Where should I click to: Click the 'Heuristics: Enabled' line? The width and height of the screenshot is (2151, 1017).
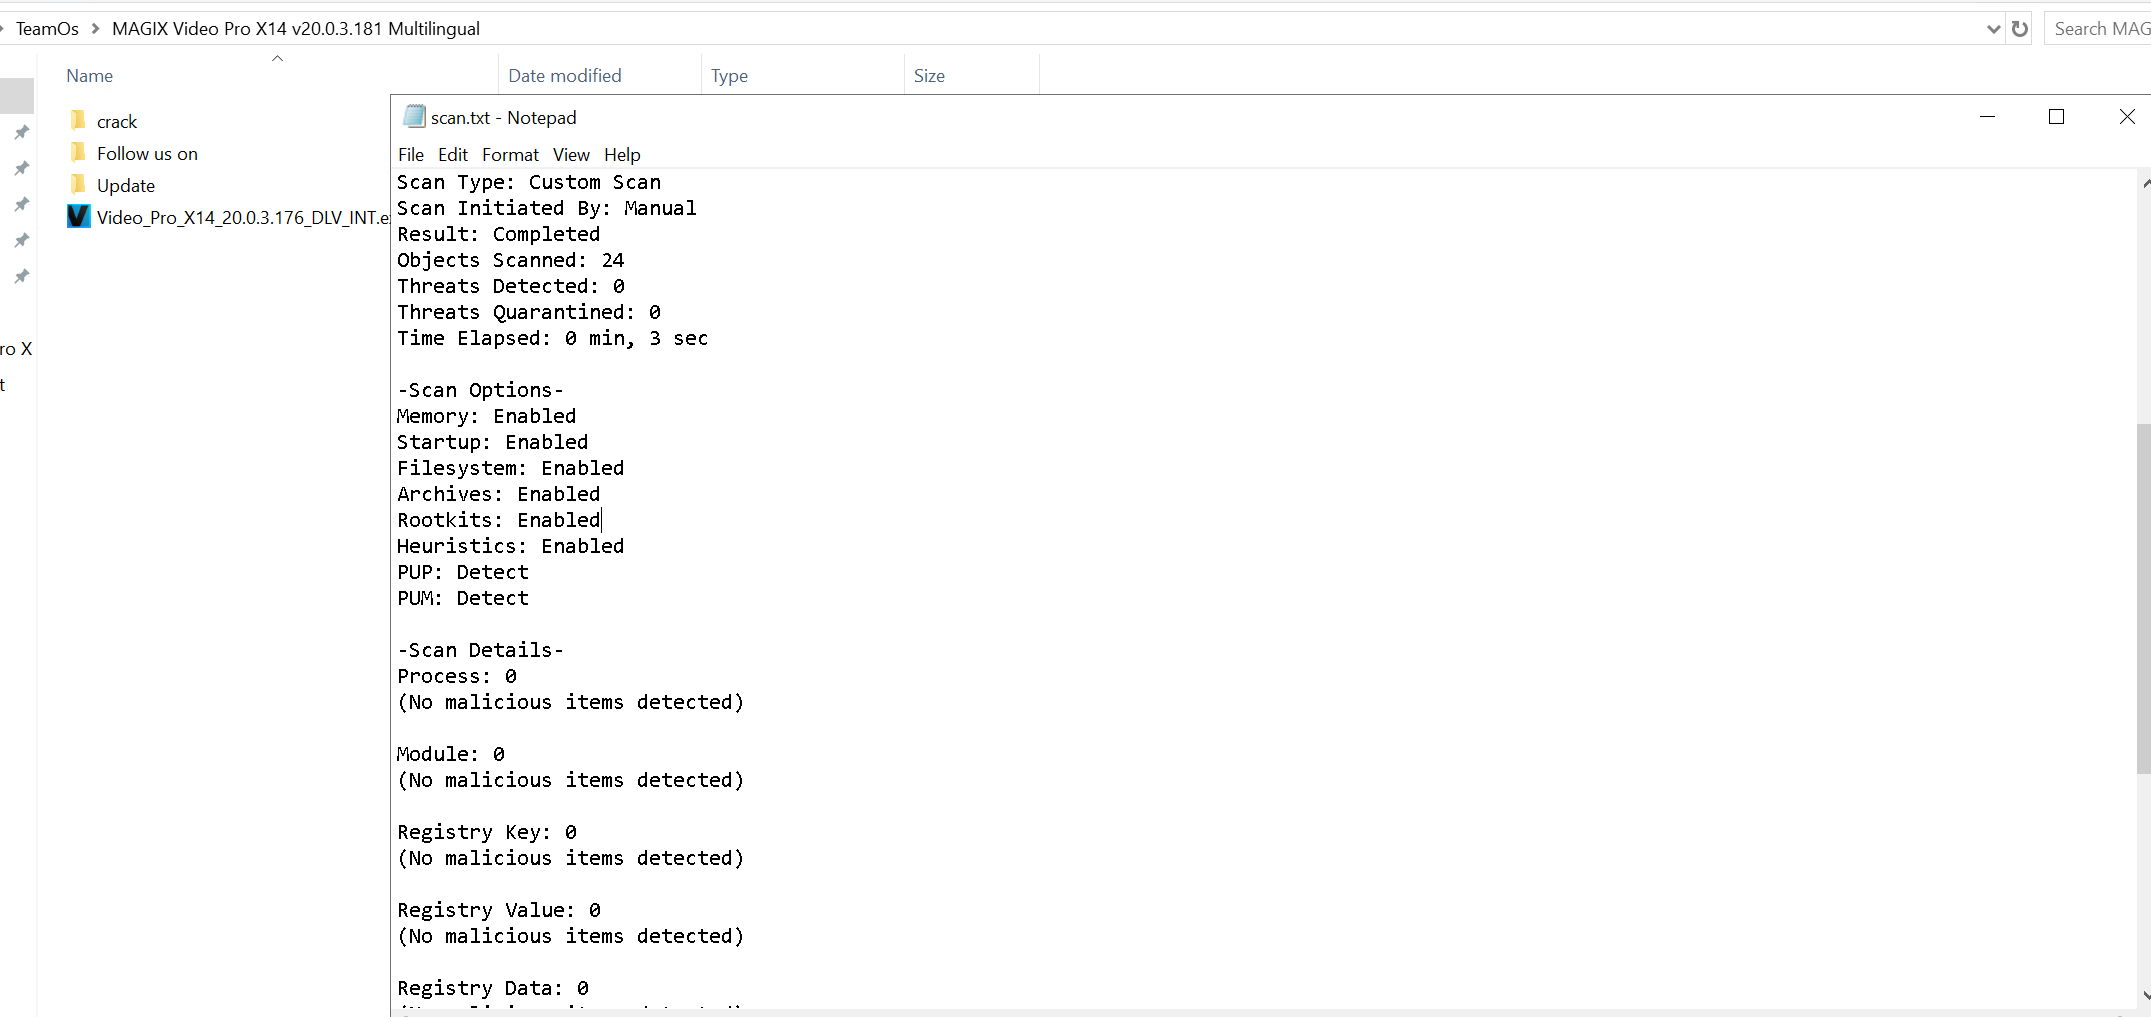click(x=511, y=546)
